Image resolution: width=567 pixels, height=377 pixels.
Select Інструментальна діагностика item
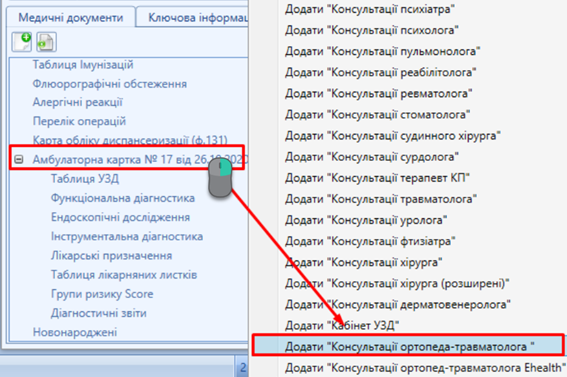click(x=127, y=236)
